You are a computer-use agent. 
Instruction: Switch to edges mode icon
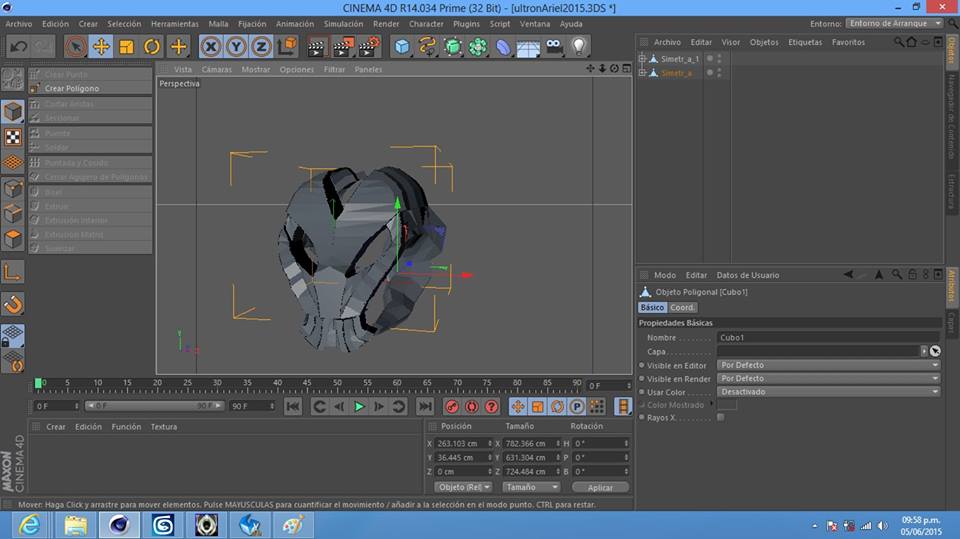13,214
